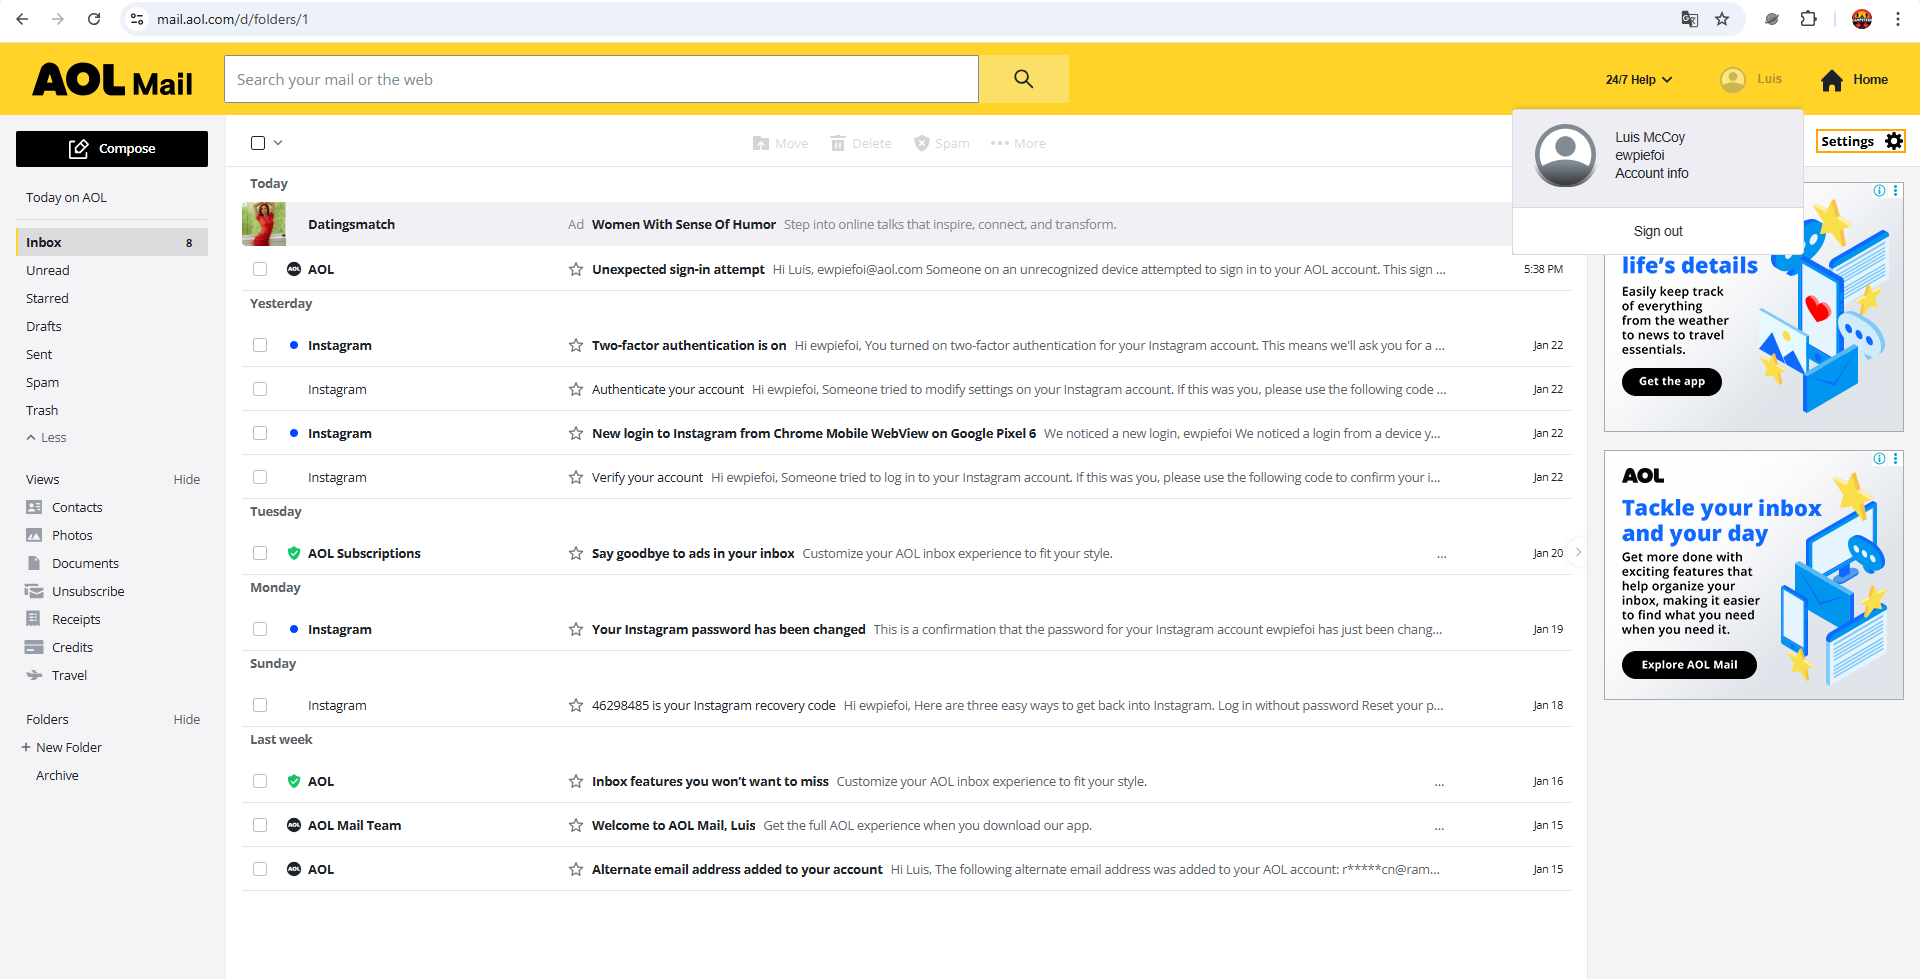This screenshot has height=979, width=1920.
Task: Hide the Folders section
Action: (186, 720)
